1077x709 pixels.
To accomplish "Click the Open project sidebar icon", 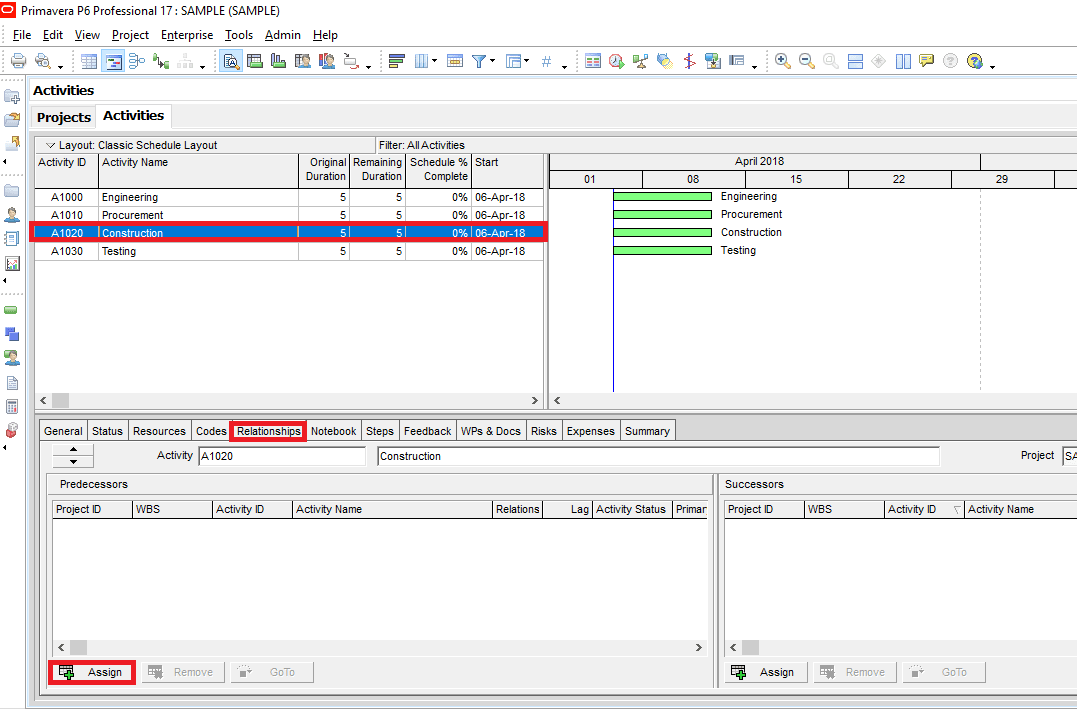I will (x=12, y=120).
